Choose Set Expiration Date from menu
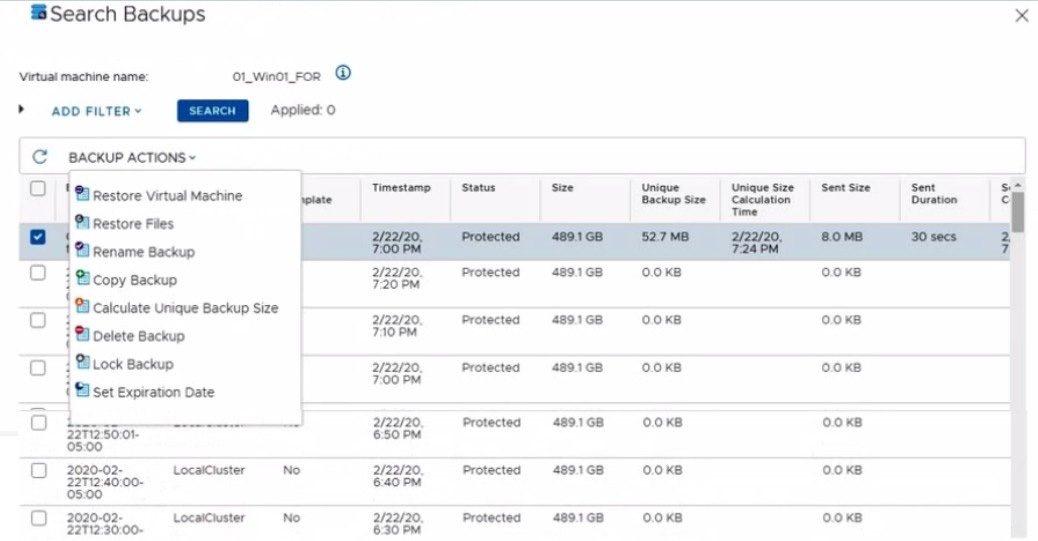 click(x=153, y=392)
